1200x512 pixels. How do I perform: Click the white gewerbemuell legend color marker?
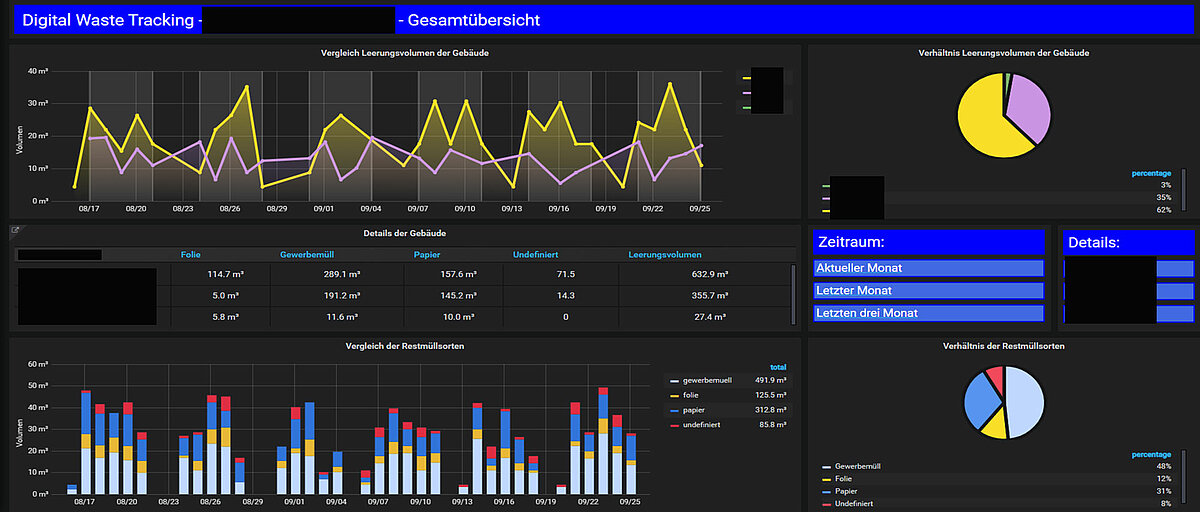[673, 381]
